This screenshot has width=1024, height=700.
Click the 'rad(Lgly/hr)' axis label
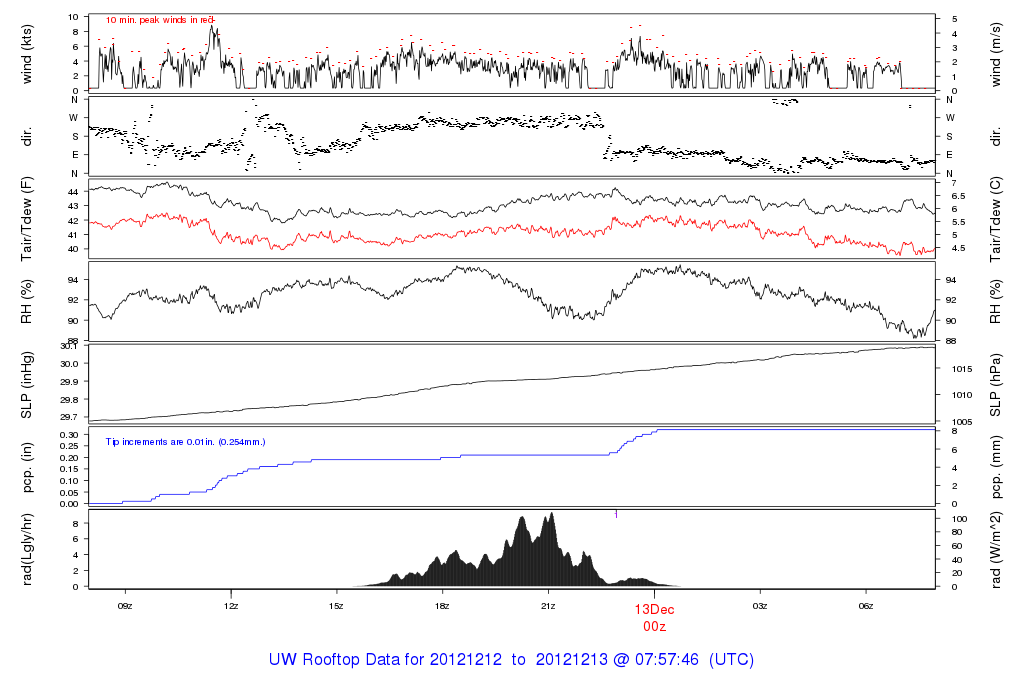[x=27, y=550]
